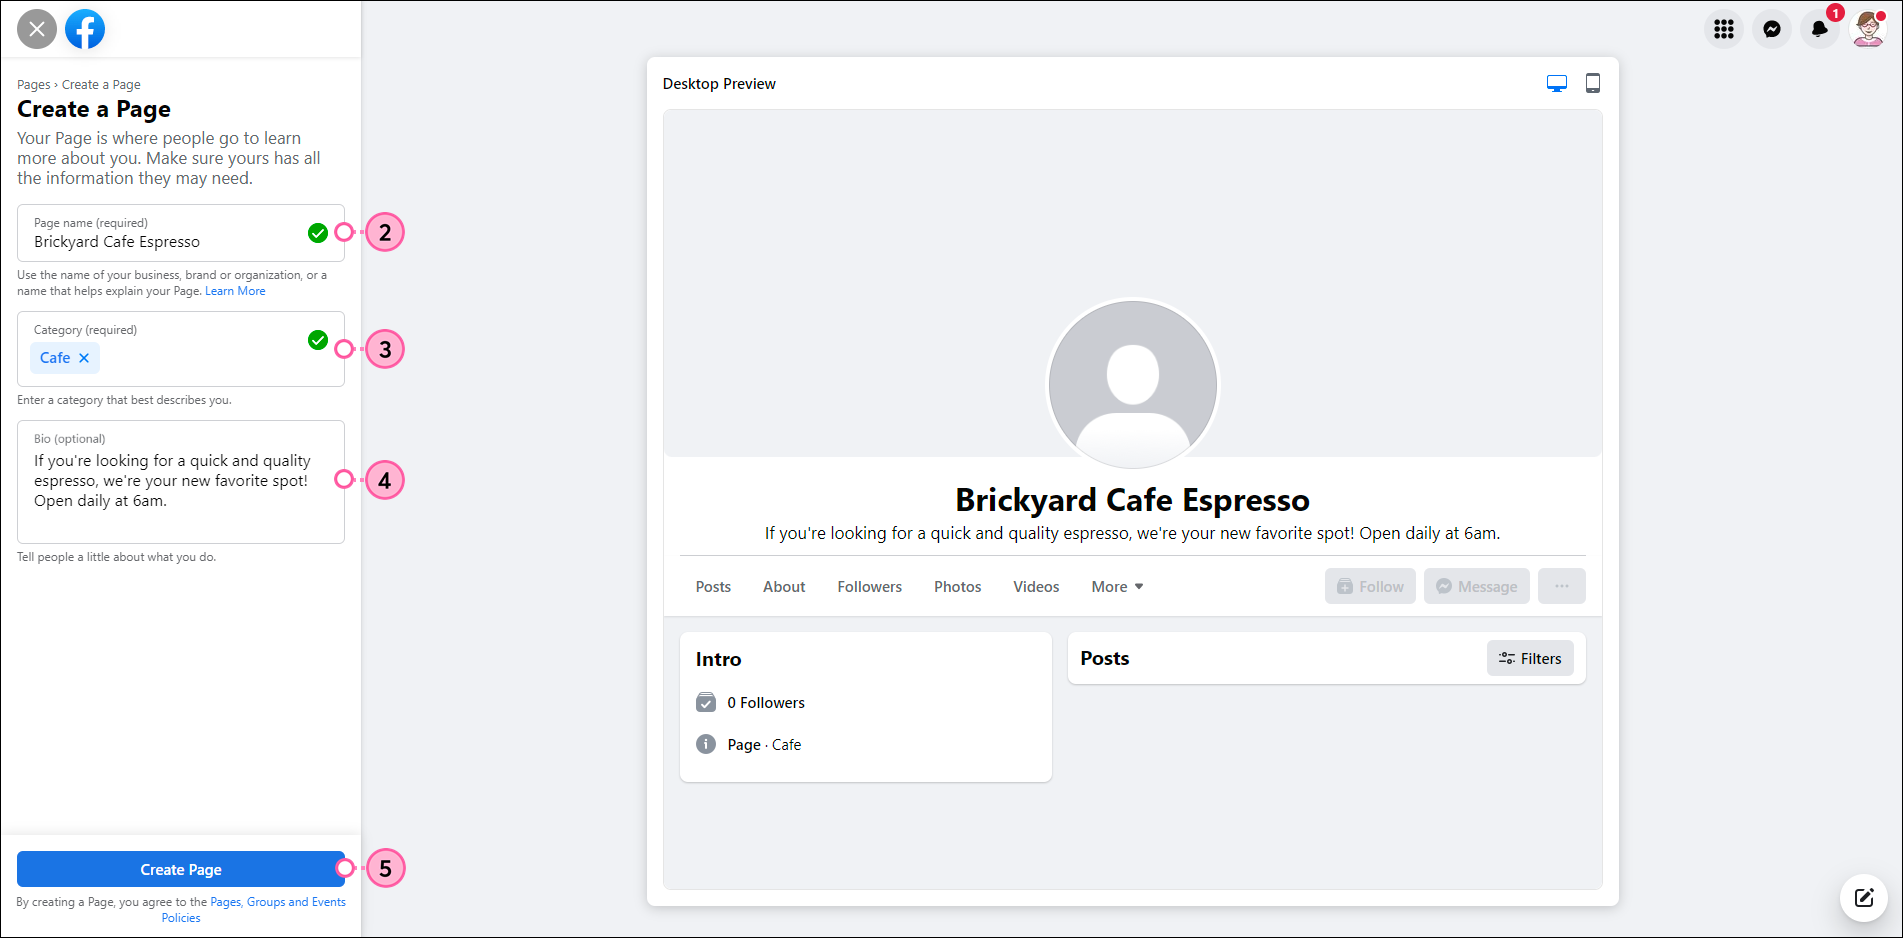Click the Page · Cafe info text
The image size is (1903, 938).
tap(764, 745)
